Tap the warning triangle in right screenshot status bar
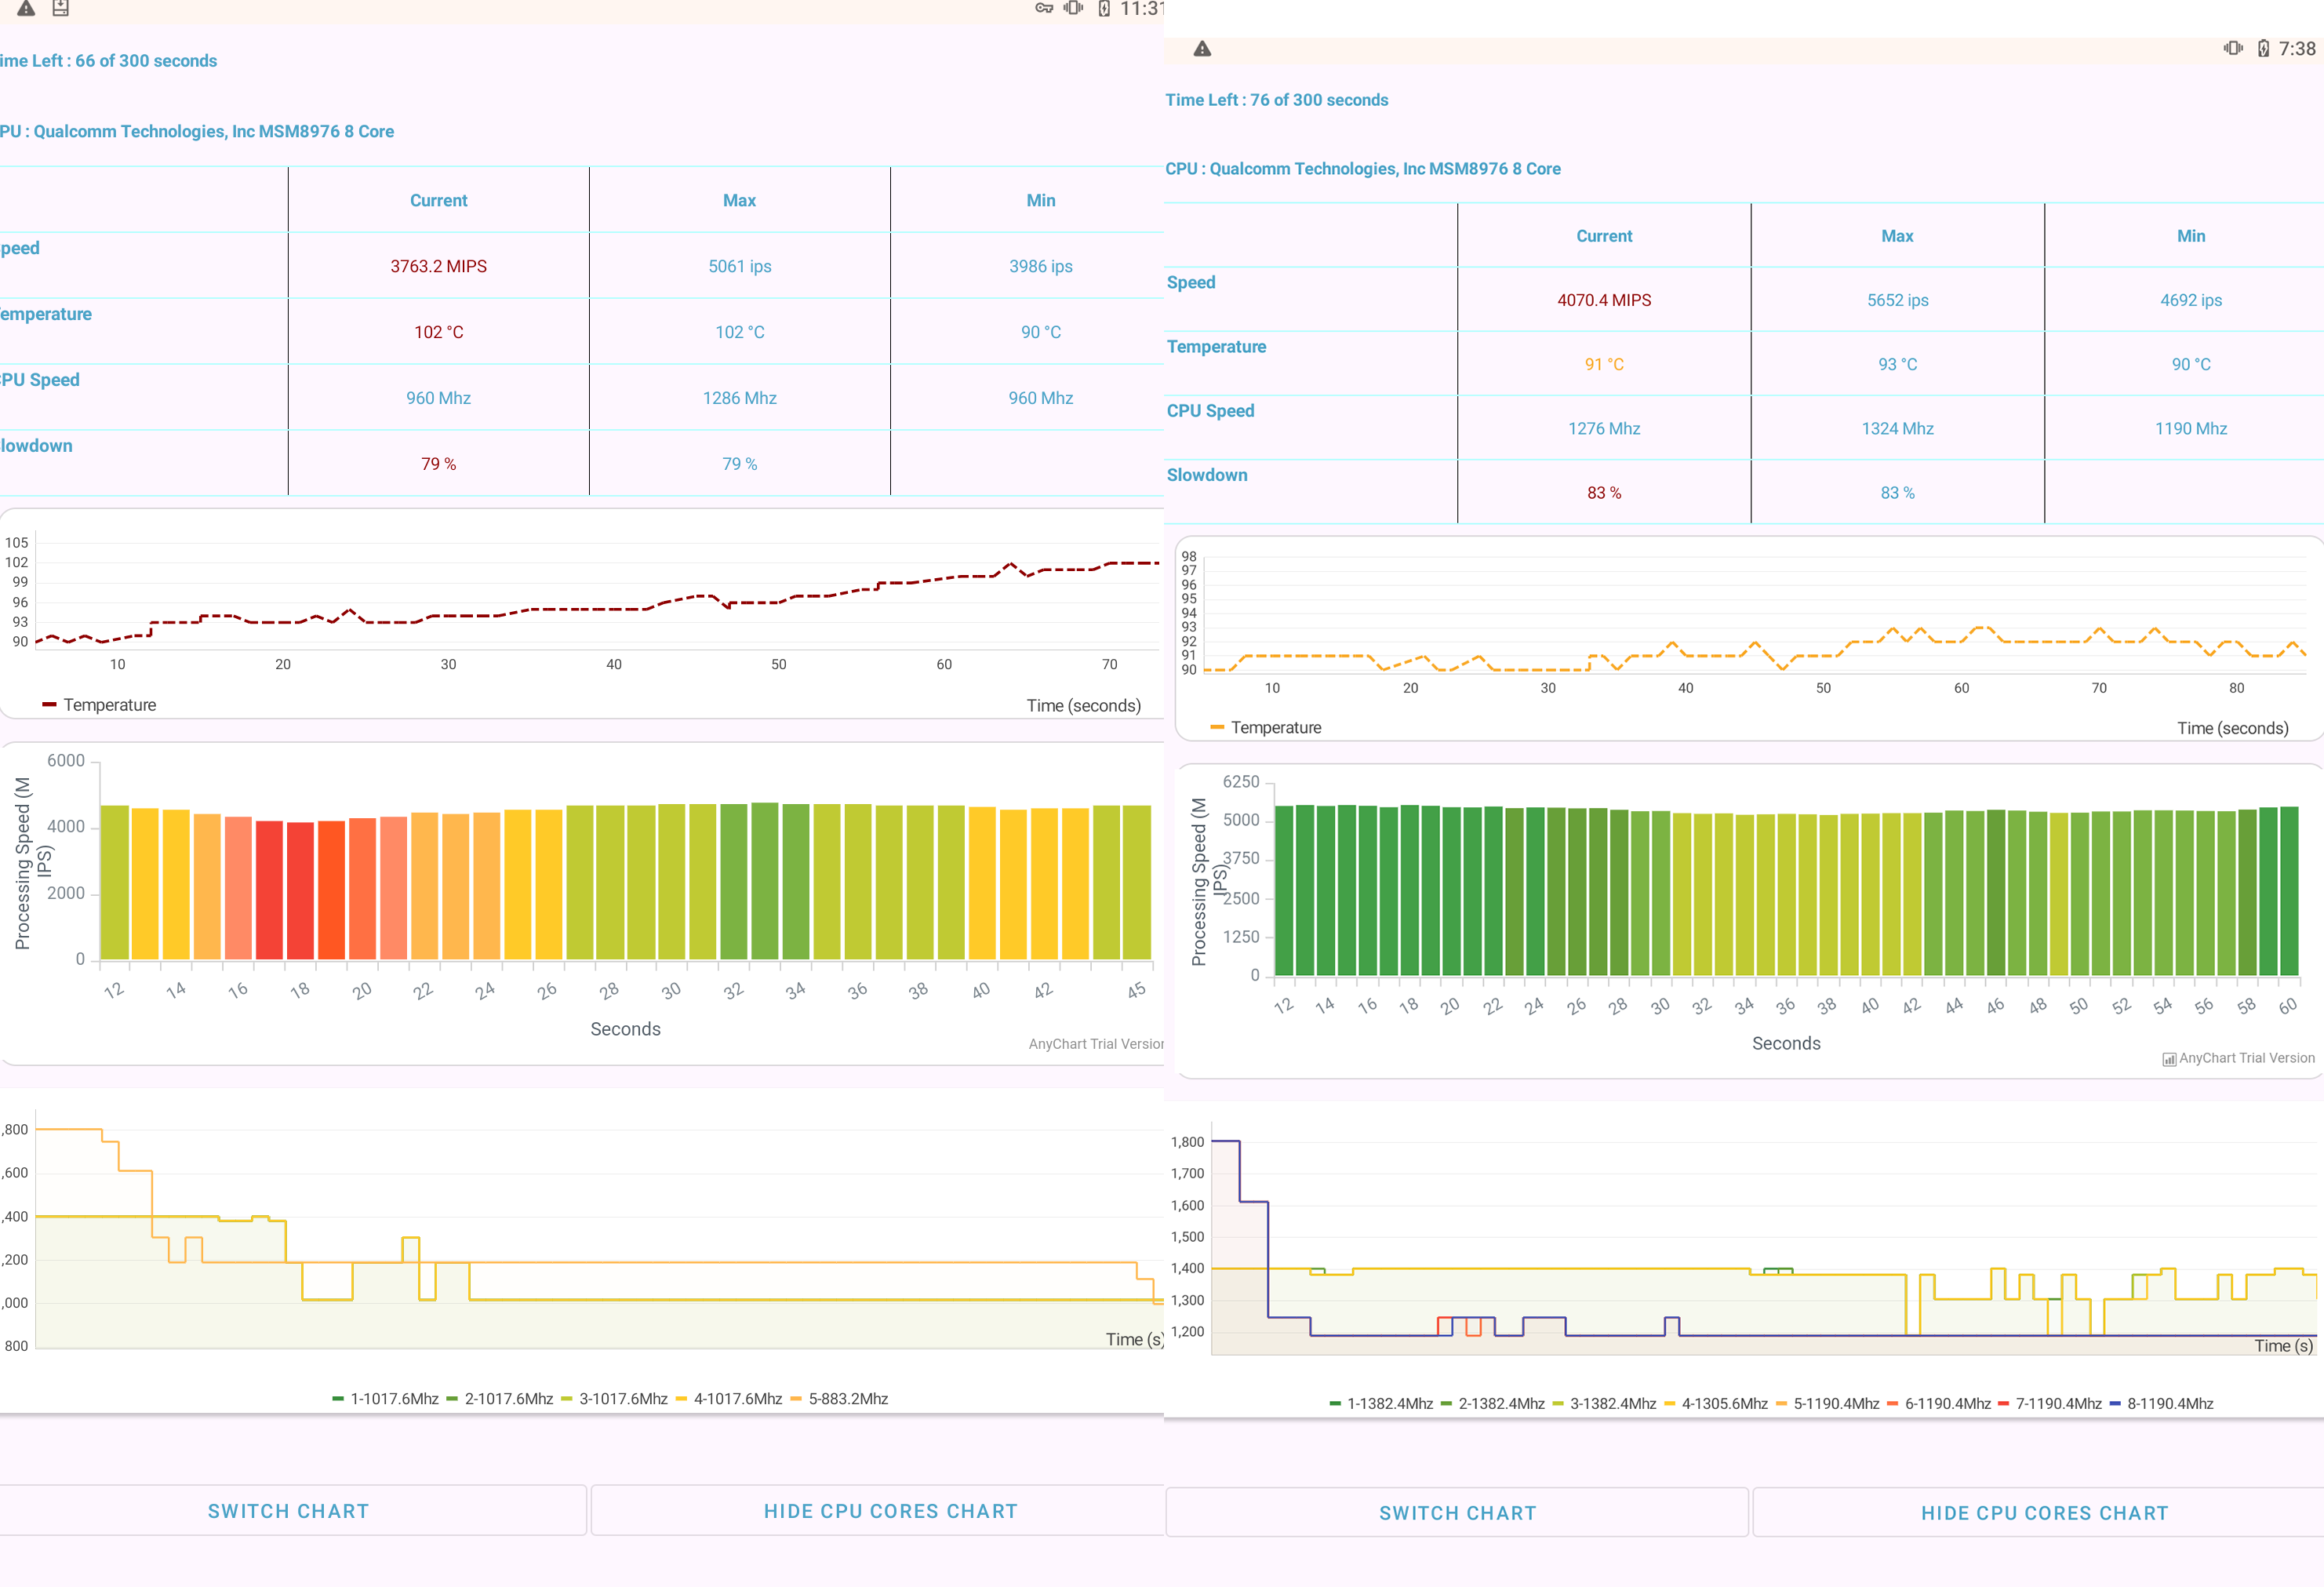Viewport: 2324px width, 1587px height. tap(1202, 48)
